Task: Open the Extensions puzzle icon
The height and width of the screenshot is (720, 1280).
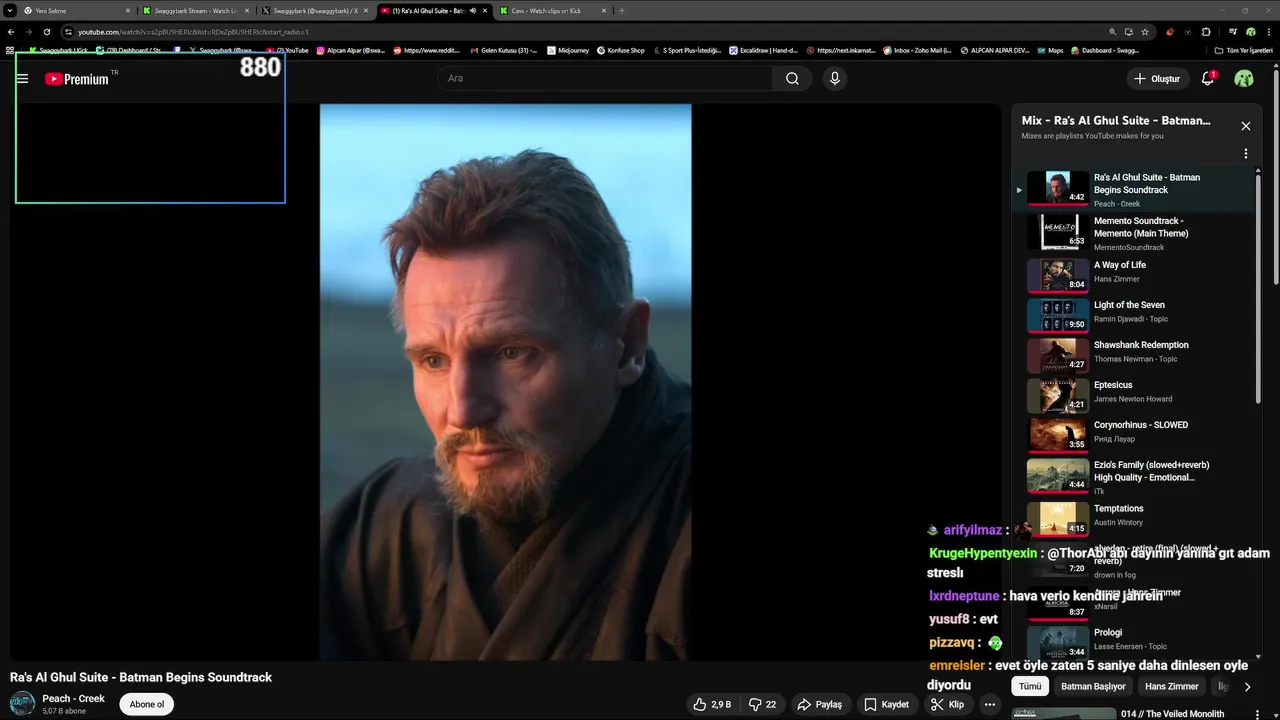Action: (1206, 32)
